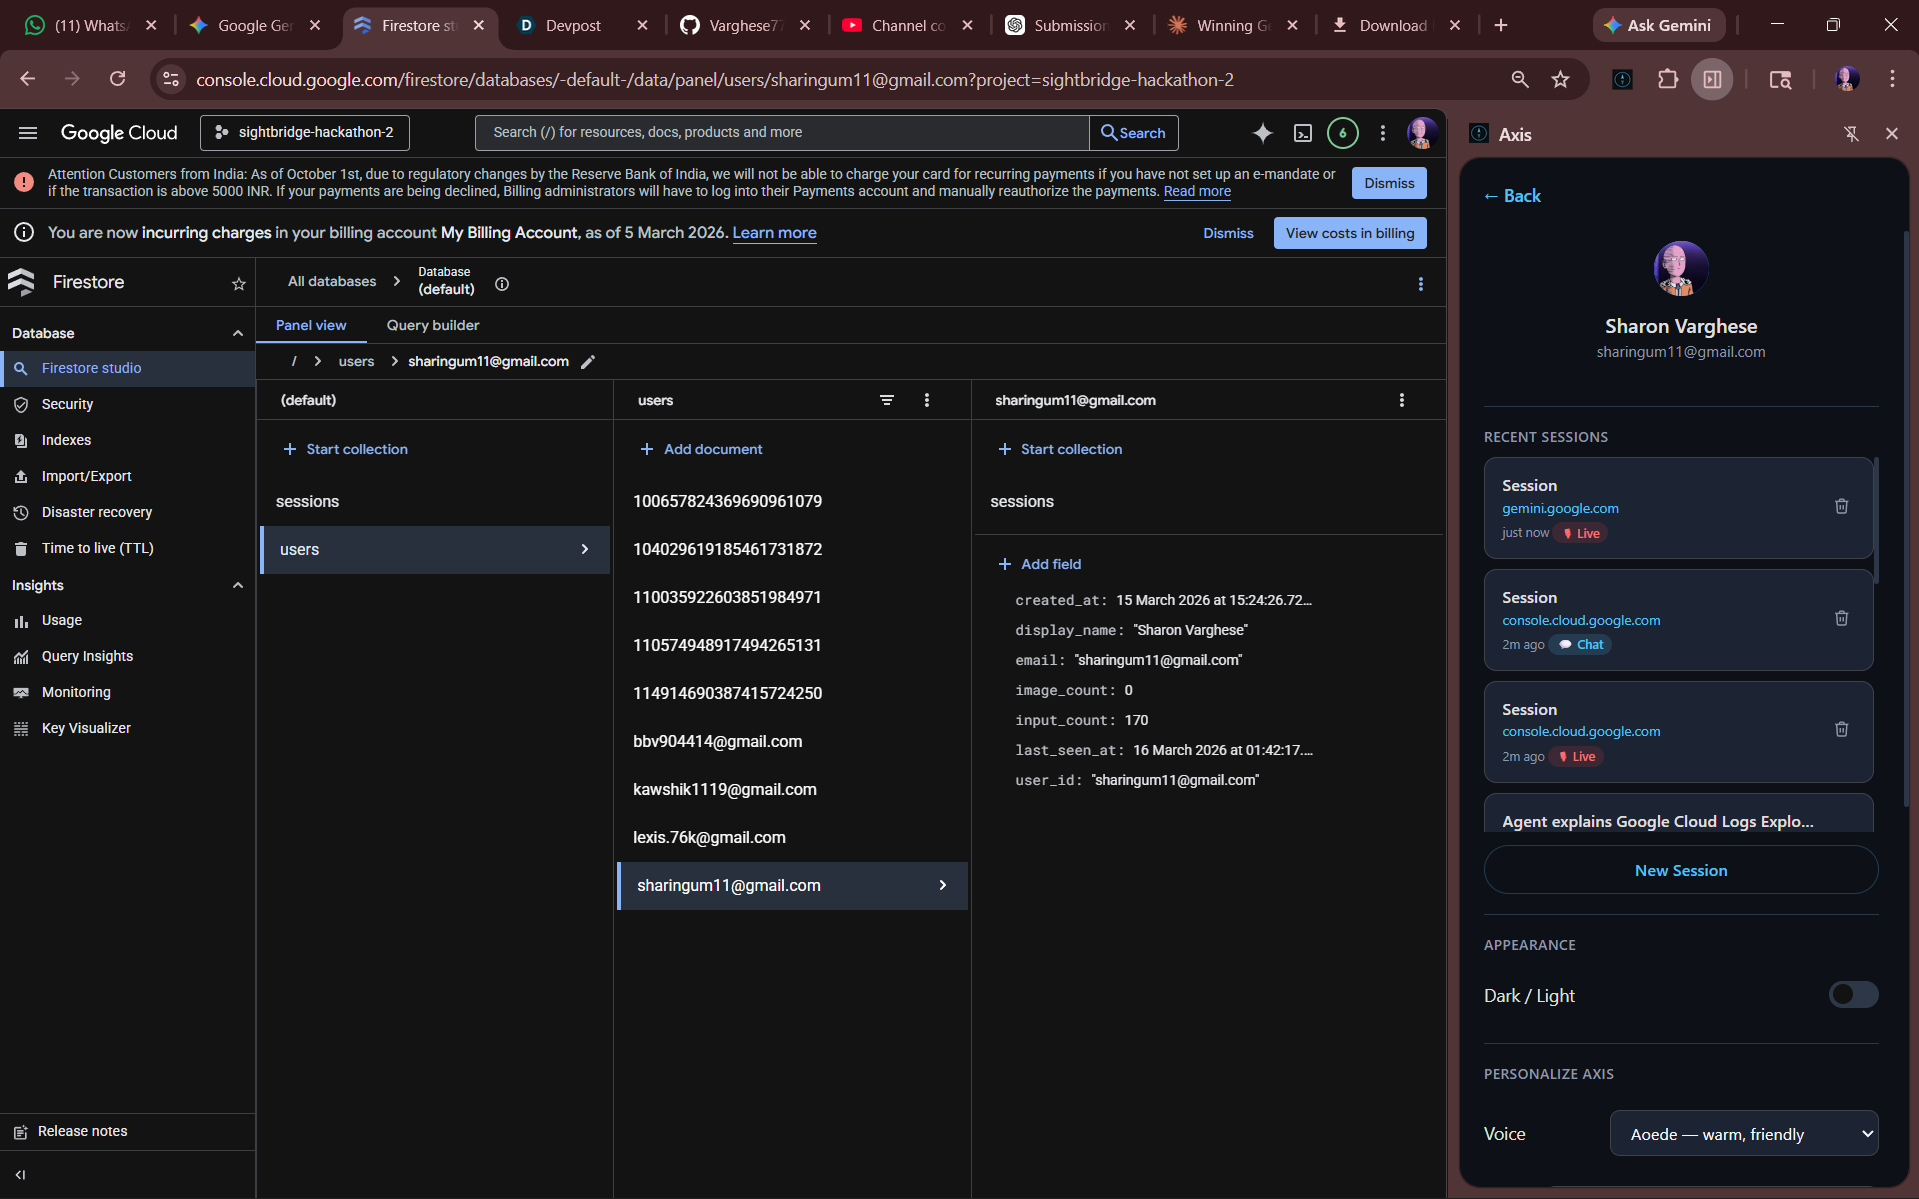Open the Chrome extensions puzzle icon
Viewport: 1919px width, 1199px height.
click(x=1668, y=79)
